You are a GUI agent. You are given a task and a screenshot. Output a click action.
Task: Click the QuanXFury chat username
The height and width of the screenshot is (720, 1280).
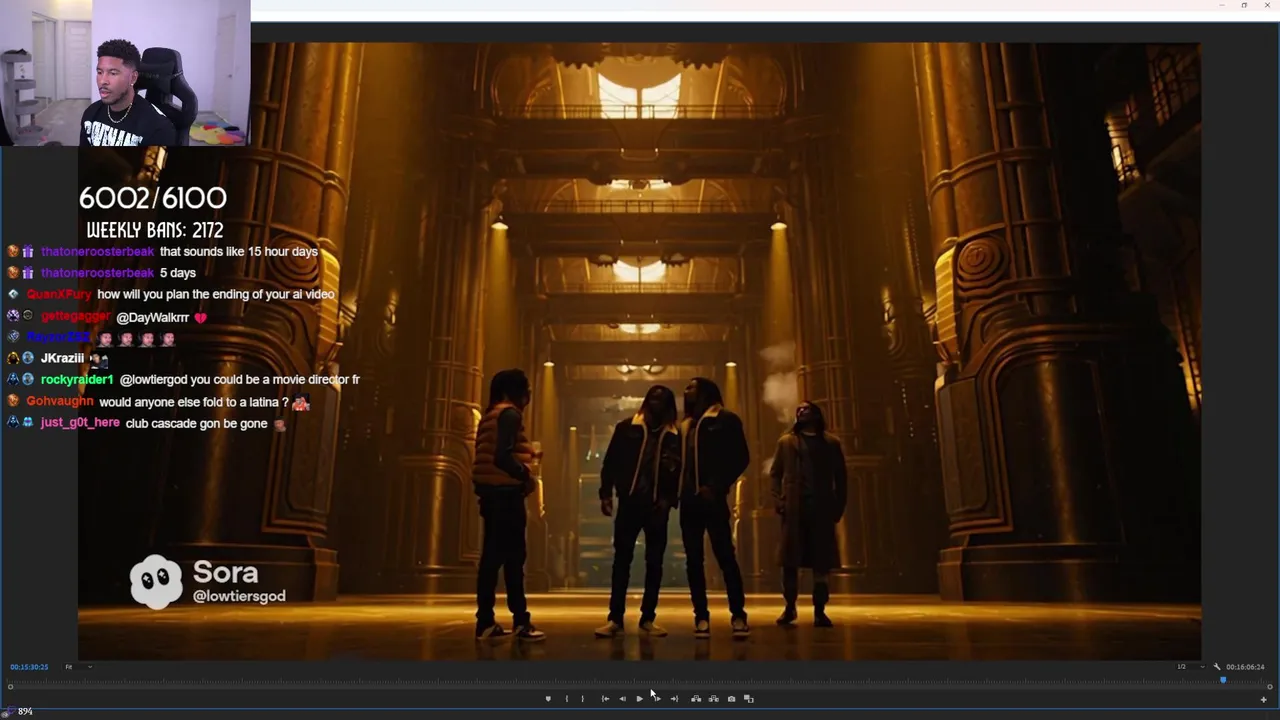pyautogui.click(x=59, y=294)
